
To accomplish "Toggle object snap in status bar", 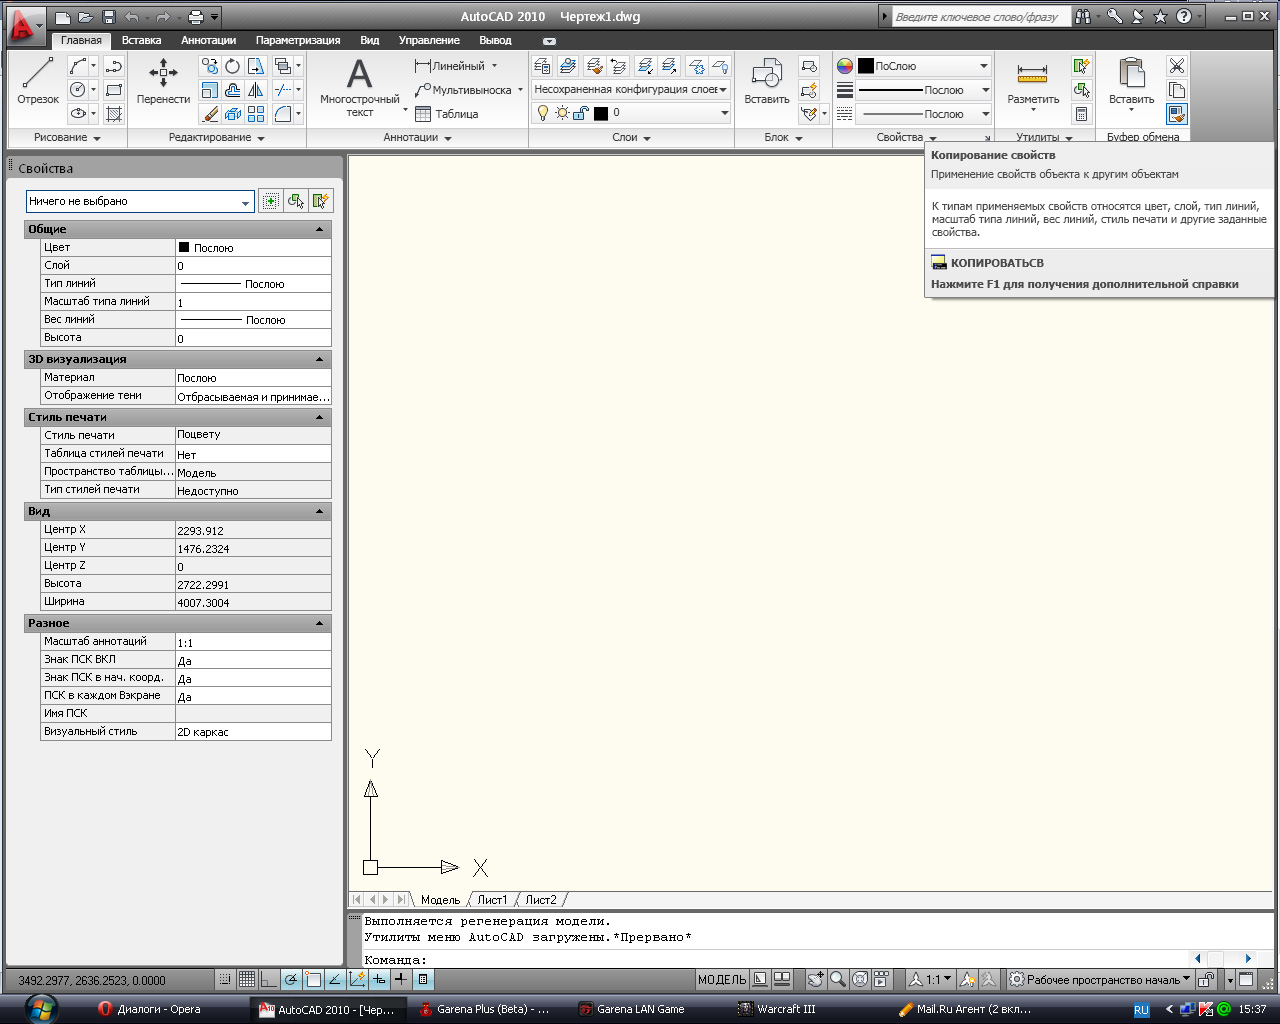I will pos(313,980).
